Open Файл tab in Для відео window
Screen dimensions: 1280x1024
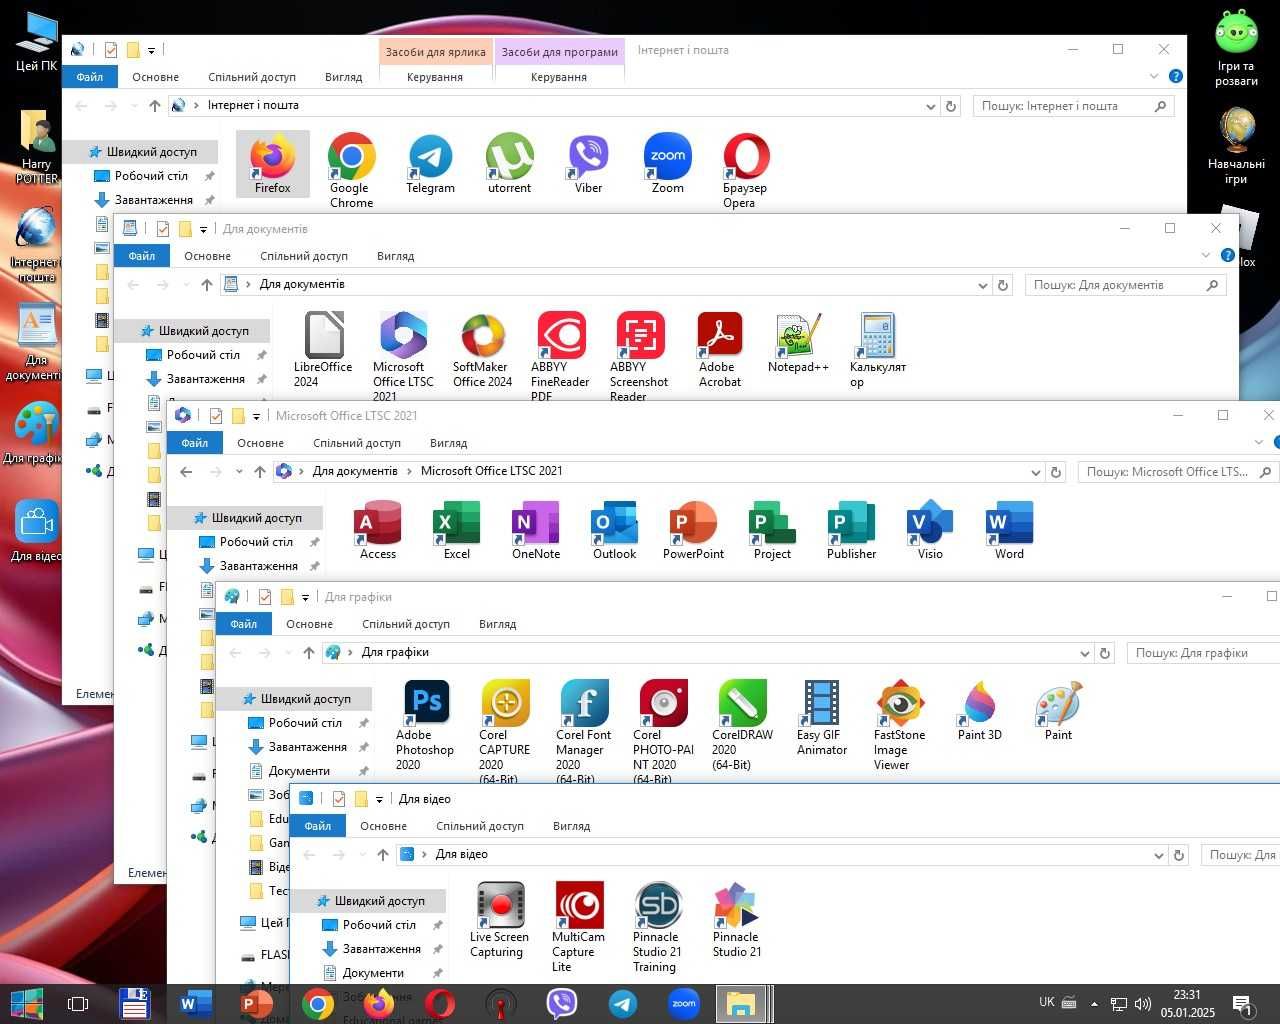(x=317, y=826)
